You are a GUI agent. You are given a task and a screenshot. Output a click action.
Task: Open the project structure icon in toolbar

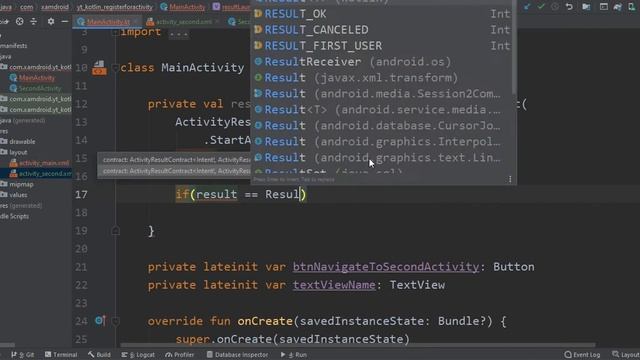point(586,7)
